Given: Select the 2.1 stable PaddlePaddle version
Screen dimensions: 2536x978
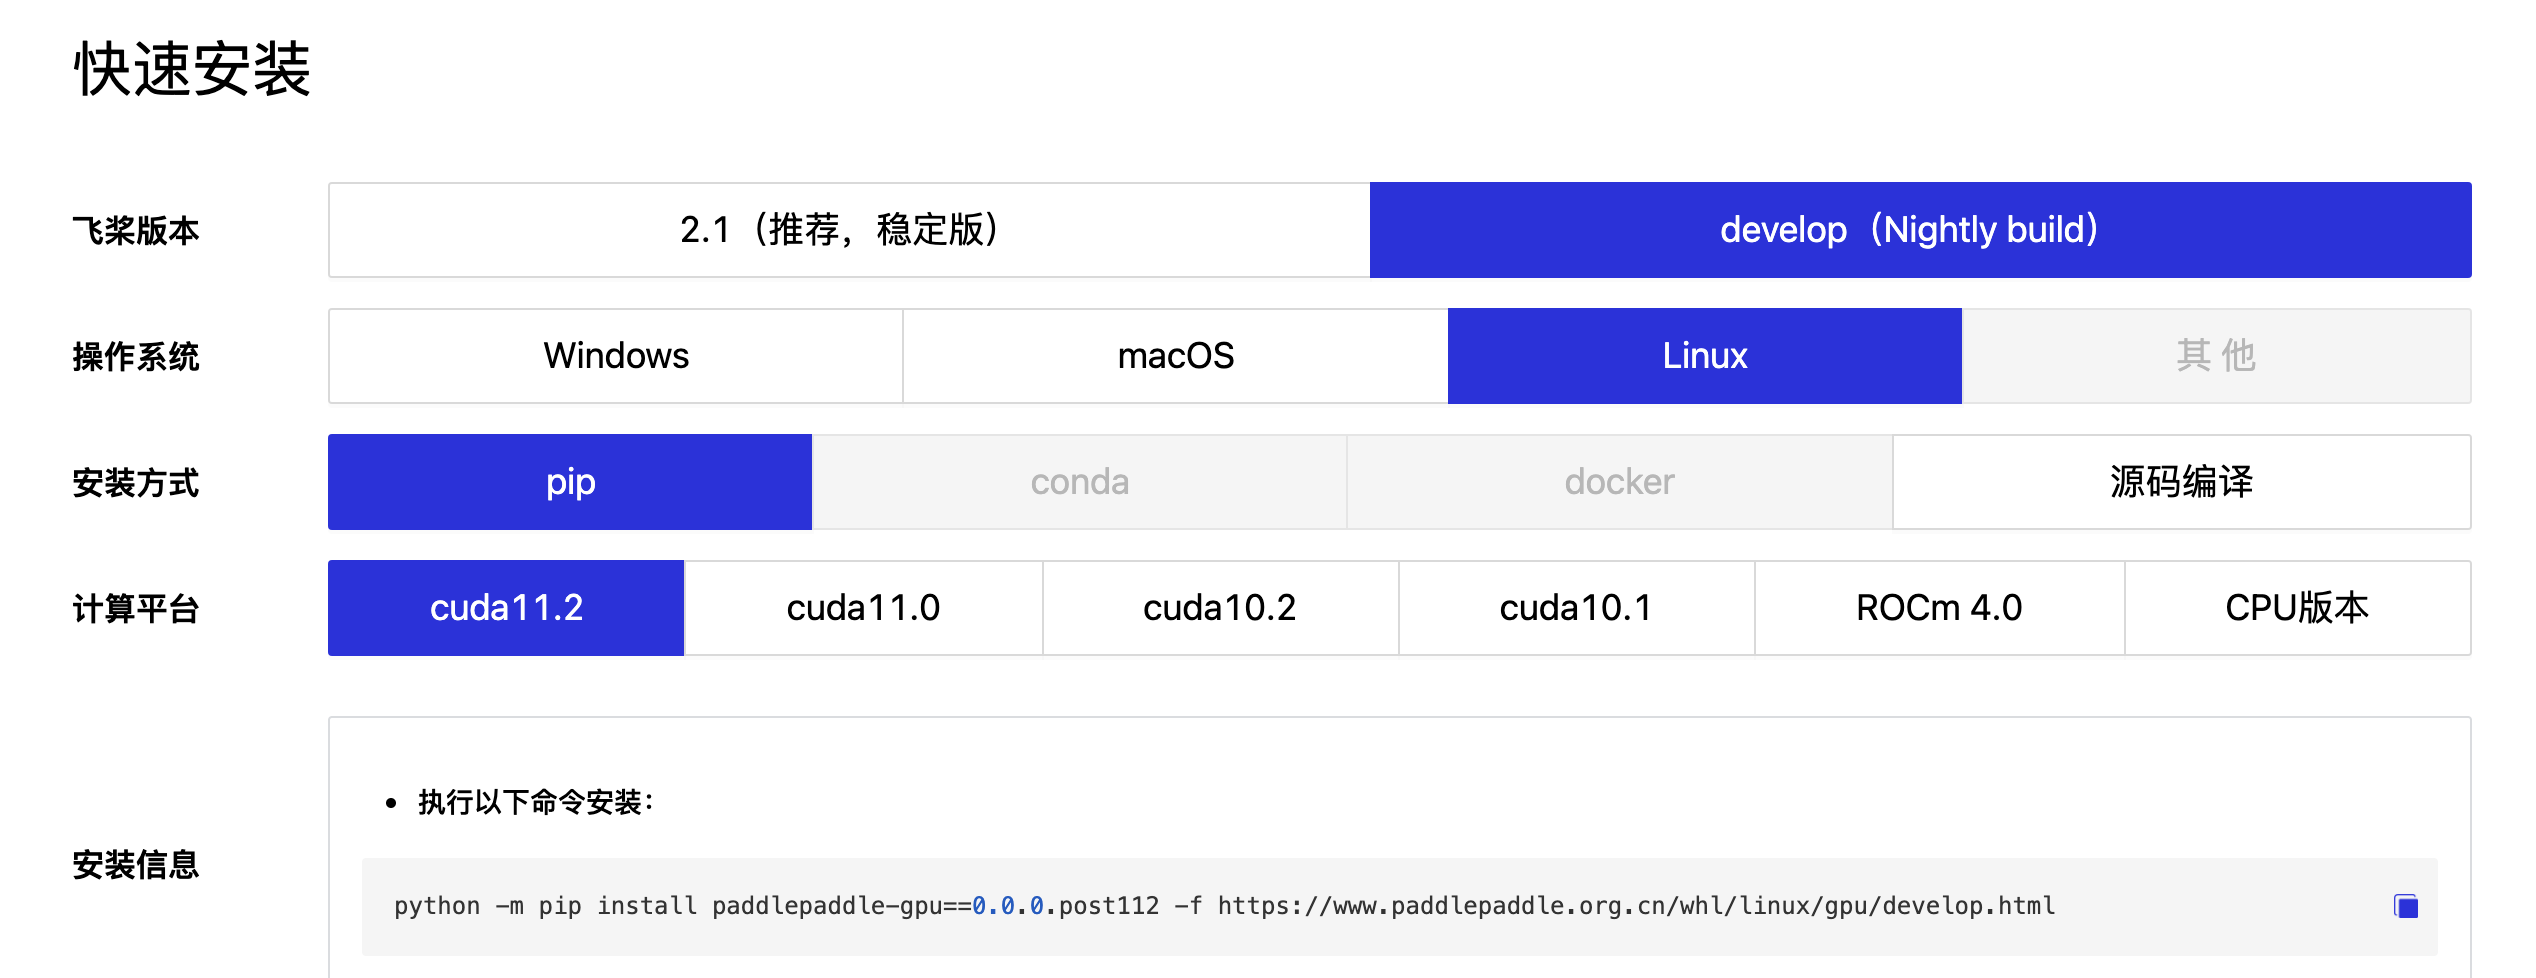Looking at the screenshot, I should (845, 229).
